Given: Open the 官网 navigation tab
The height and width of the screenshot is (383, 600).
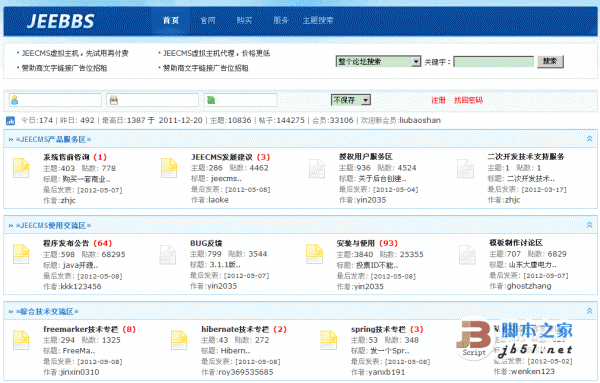Looking at the screenshot, I should [x=208, y=20].
